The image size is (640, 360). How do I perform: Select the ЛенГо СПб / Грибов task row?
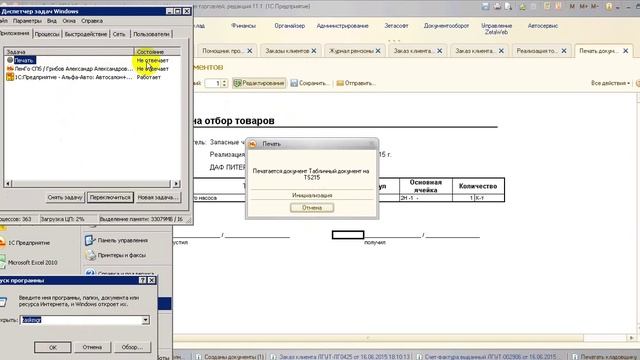pos(92,69)
